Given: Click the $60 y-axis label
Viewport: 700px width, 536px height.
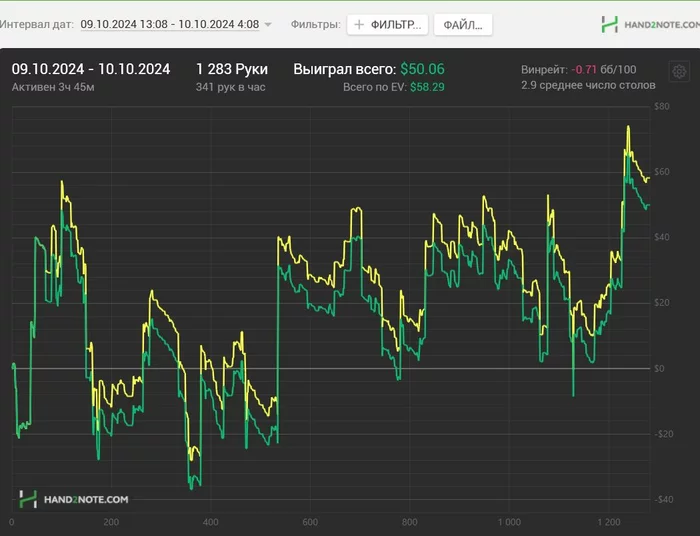Looking at the screenshot, I should coord(662,172).
